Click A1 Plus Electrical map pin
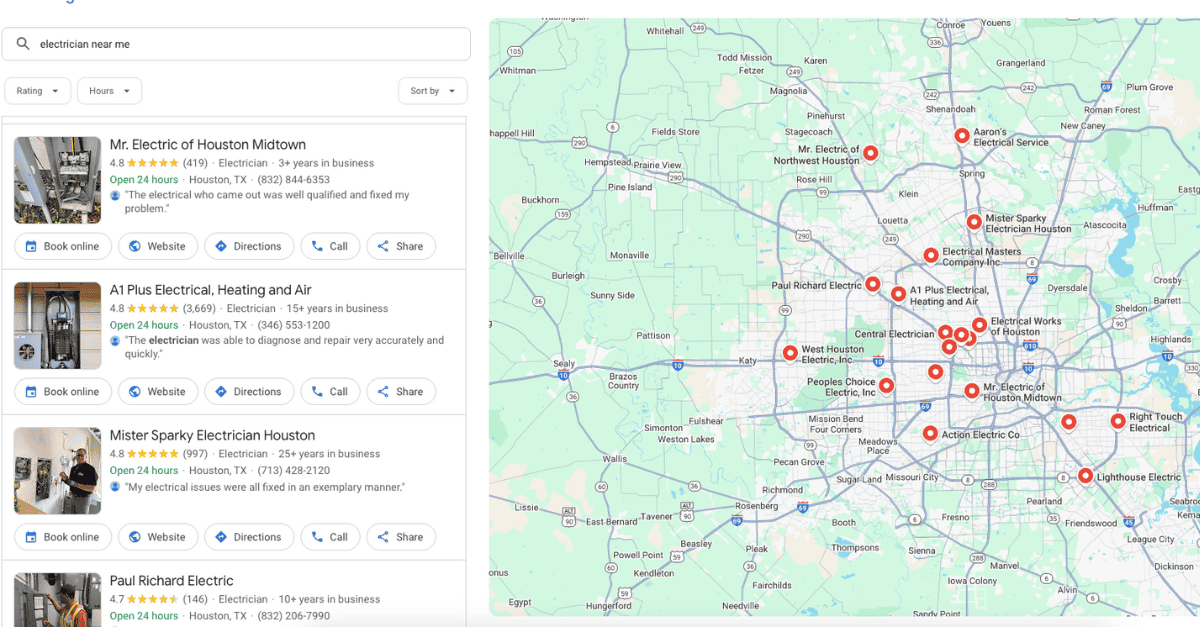 click(x=898, y=294)
